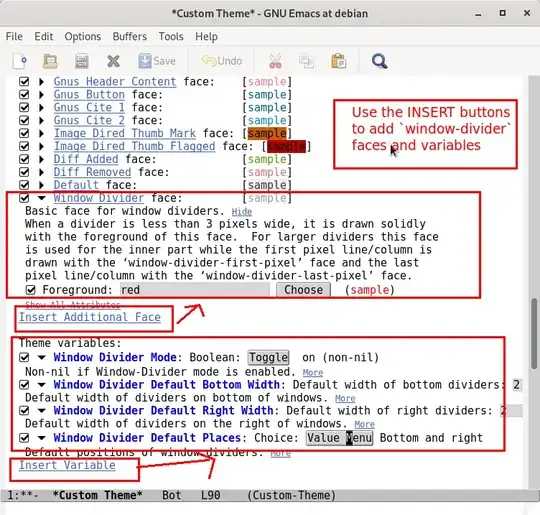Image resolution: width=540 pixels, height=515 pixels.
Task: Open a file via the folder toolbar icon
Action: [x=50, y=61]
